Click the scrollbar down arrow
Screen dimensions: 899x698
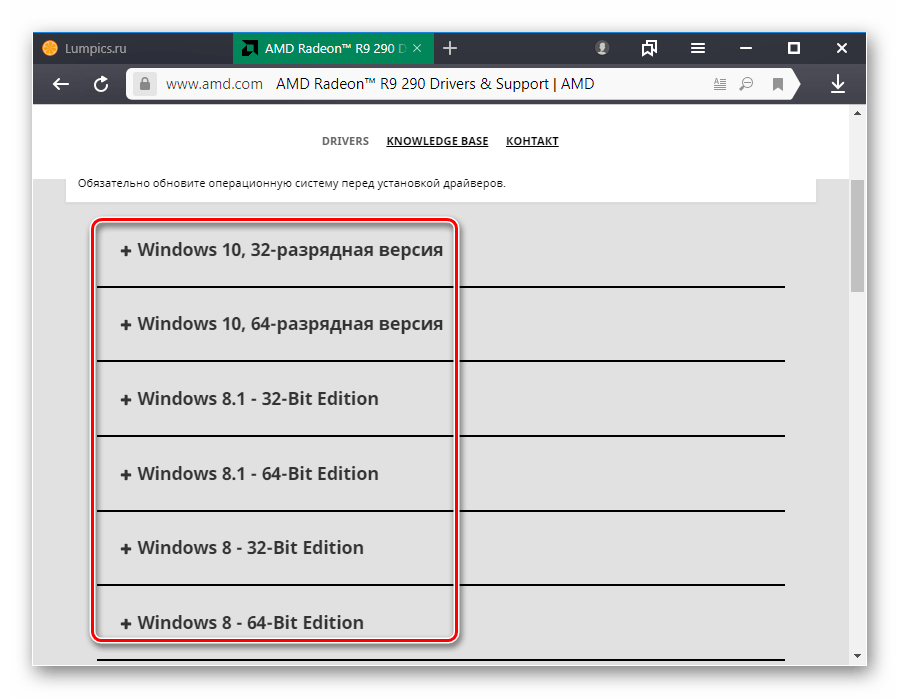click(857, 656)
